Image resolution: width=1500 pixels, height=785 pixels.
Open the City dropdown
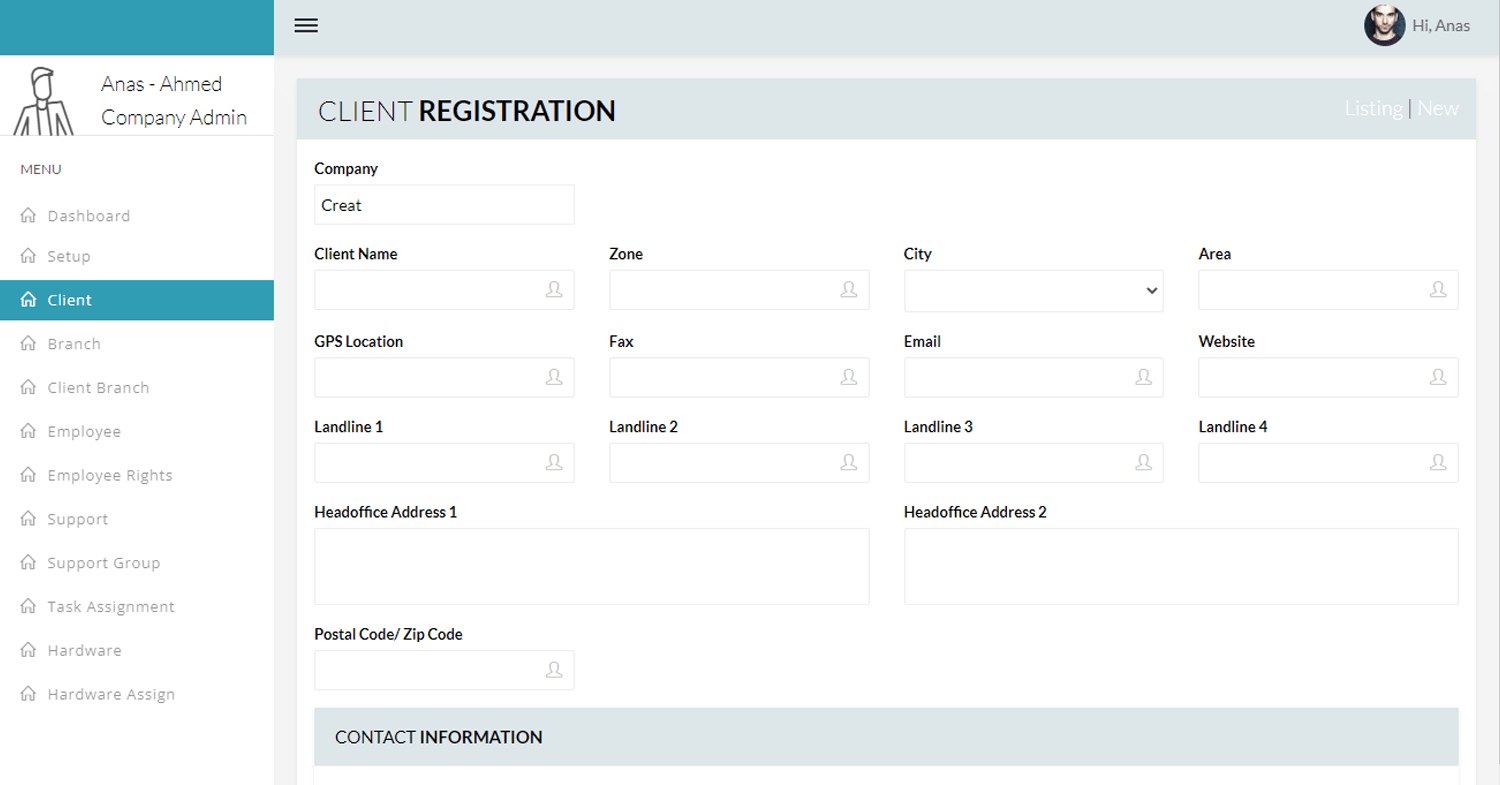[1033, 291]
